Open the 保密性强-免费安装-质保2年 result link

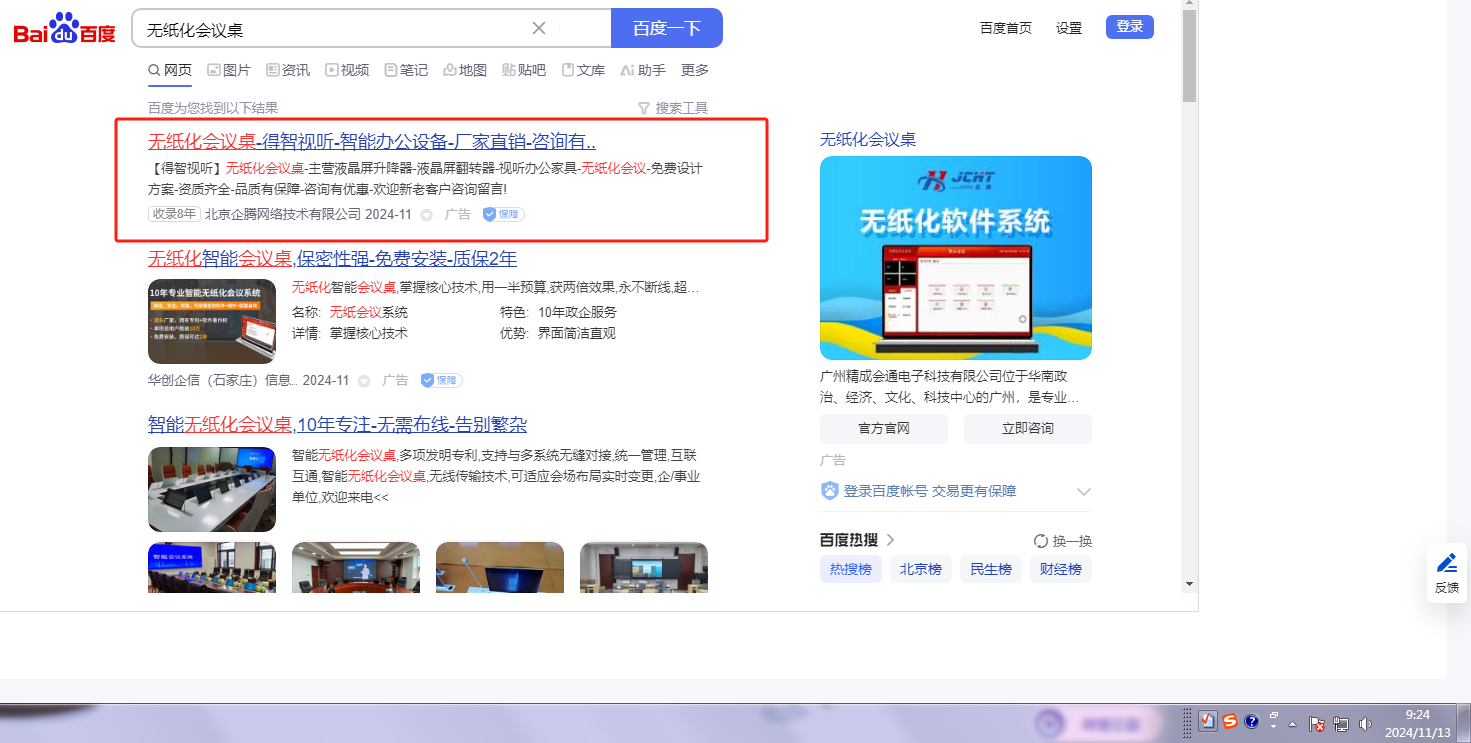[332, 259]
